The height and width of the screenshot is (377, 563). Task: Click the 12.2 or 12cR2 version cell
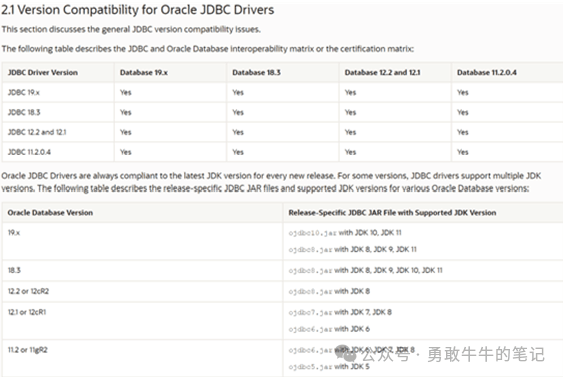[28, 291]
